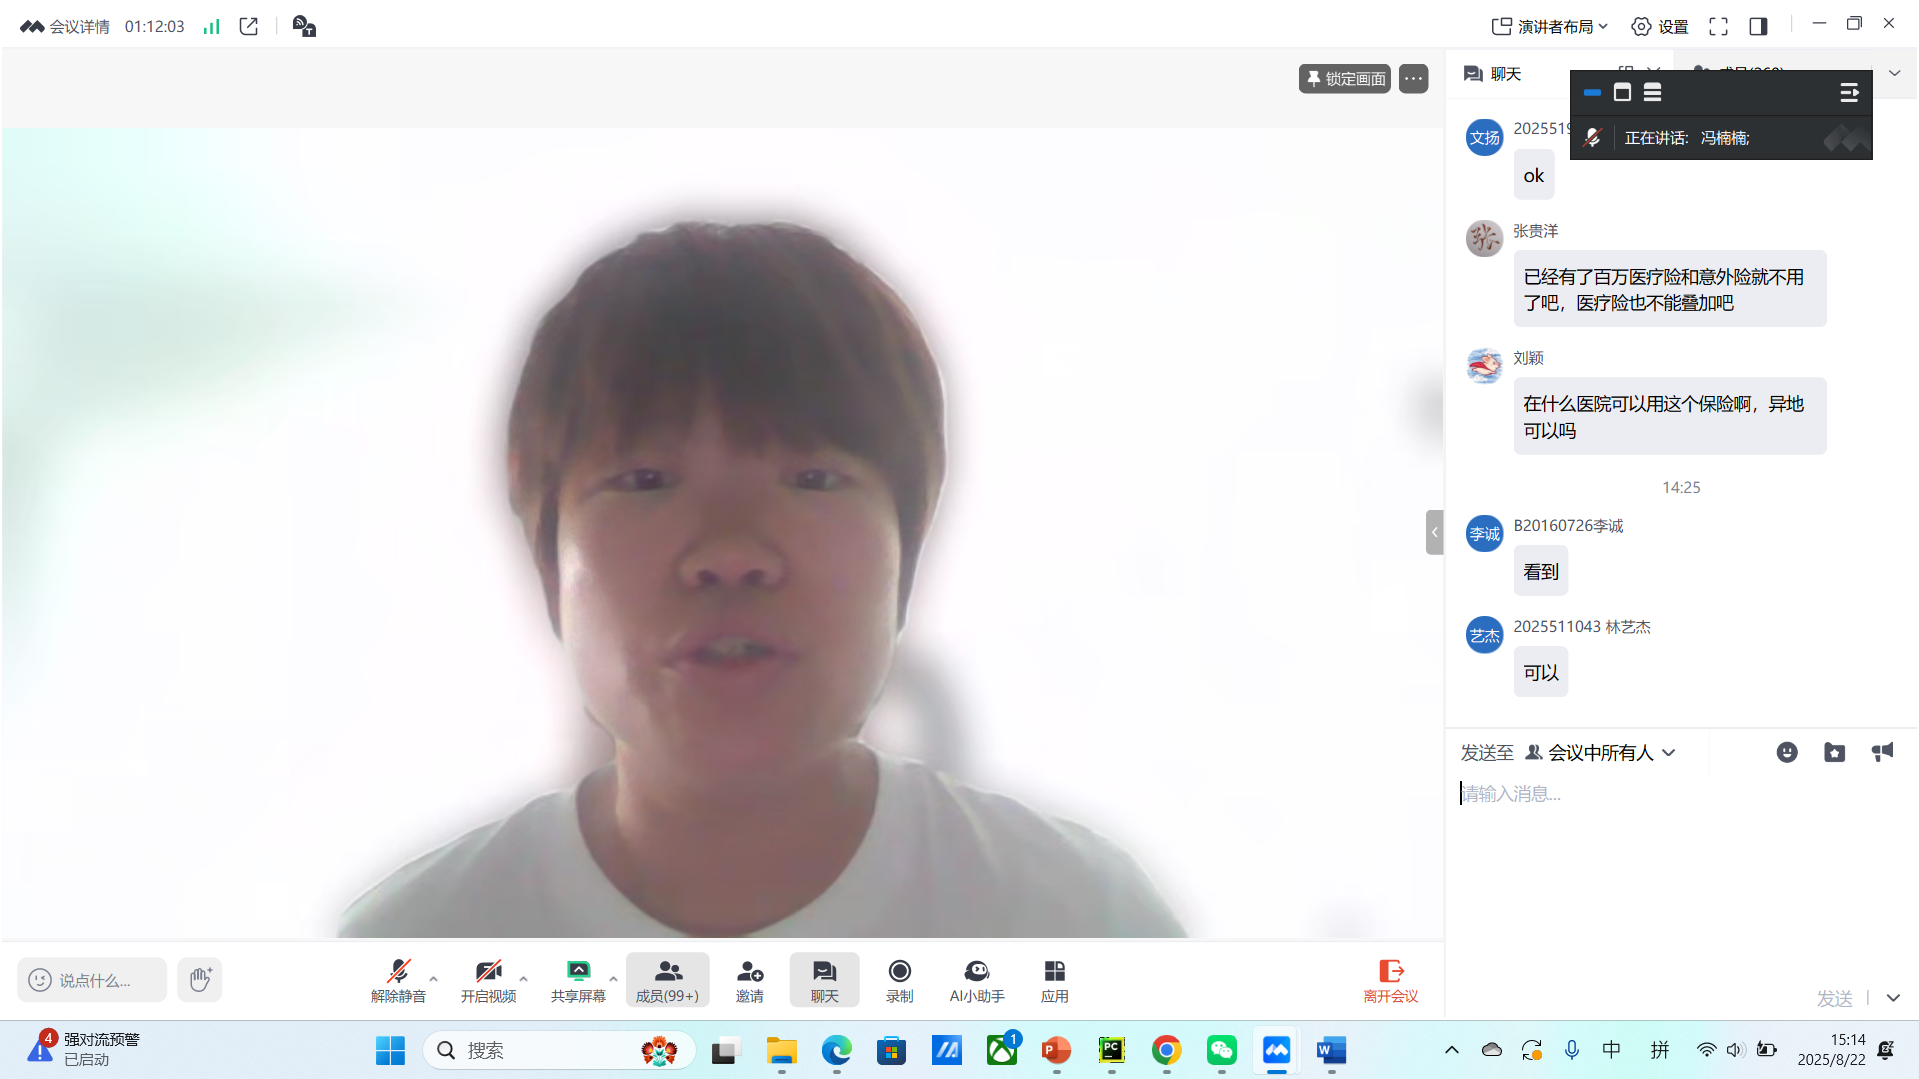This screenshot has height=1079, width=1919.
Task: Open 会议详情 meeting details
Action: [66, 27]
